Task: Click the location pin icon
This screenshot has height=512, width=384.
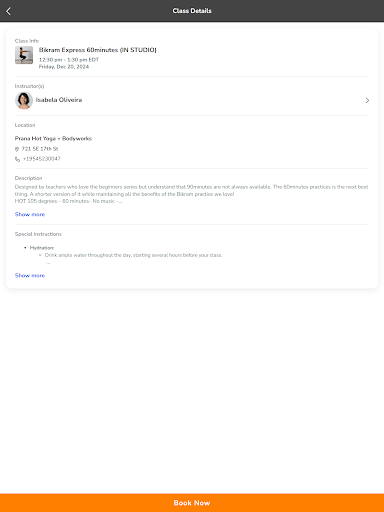Action: click(x=17, y=149)
